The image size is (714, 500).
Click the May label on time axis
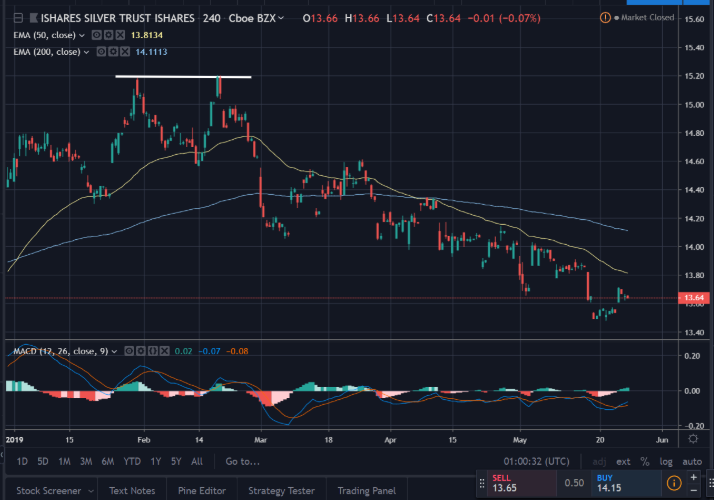click(x=520, y=440)
